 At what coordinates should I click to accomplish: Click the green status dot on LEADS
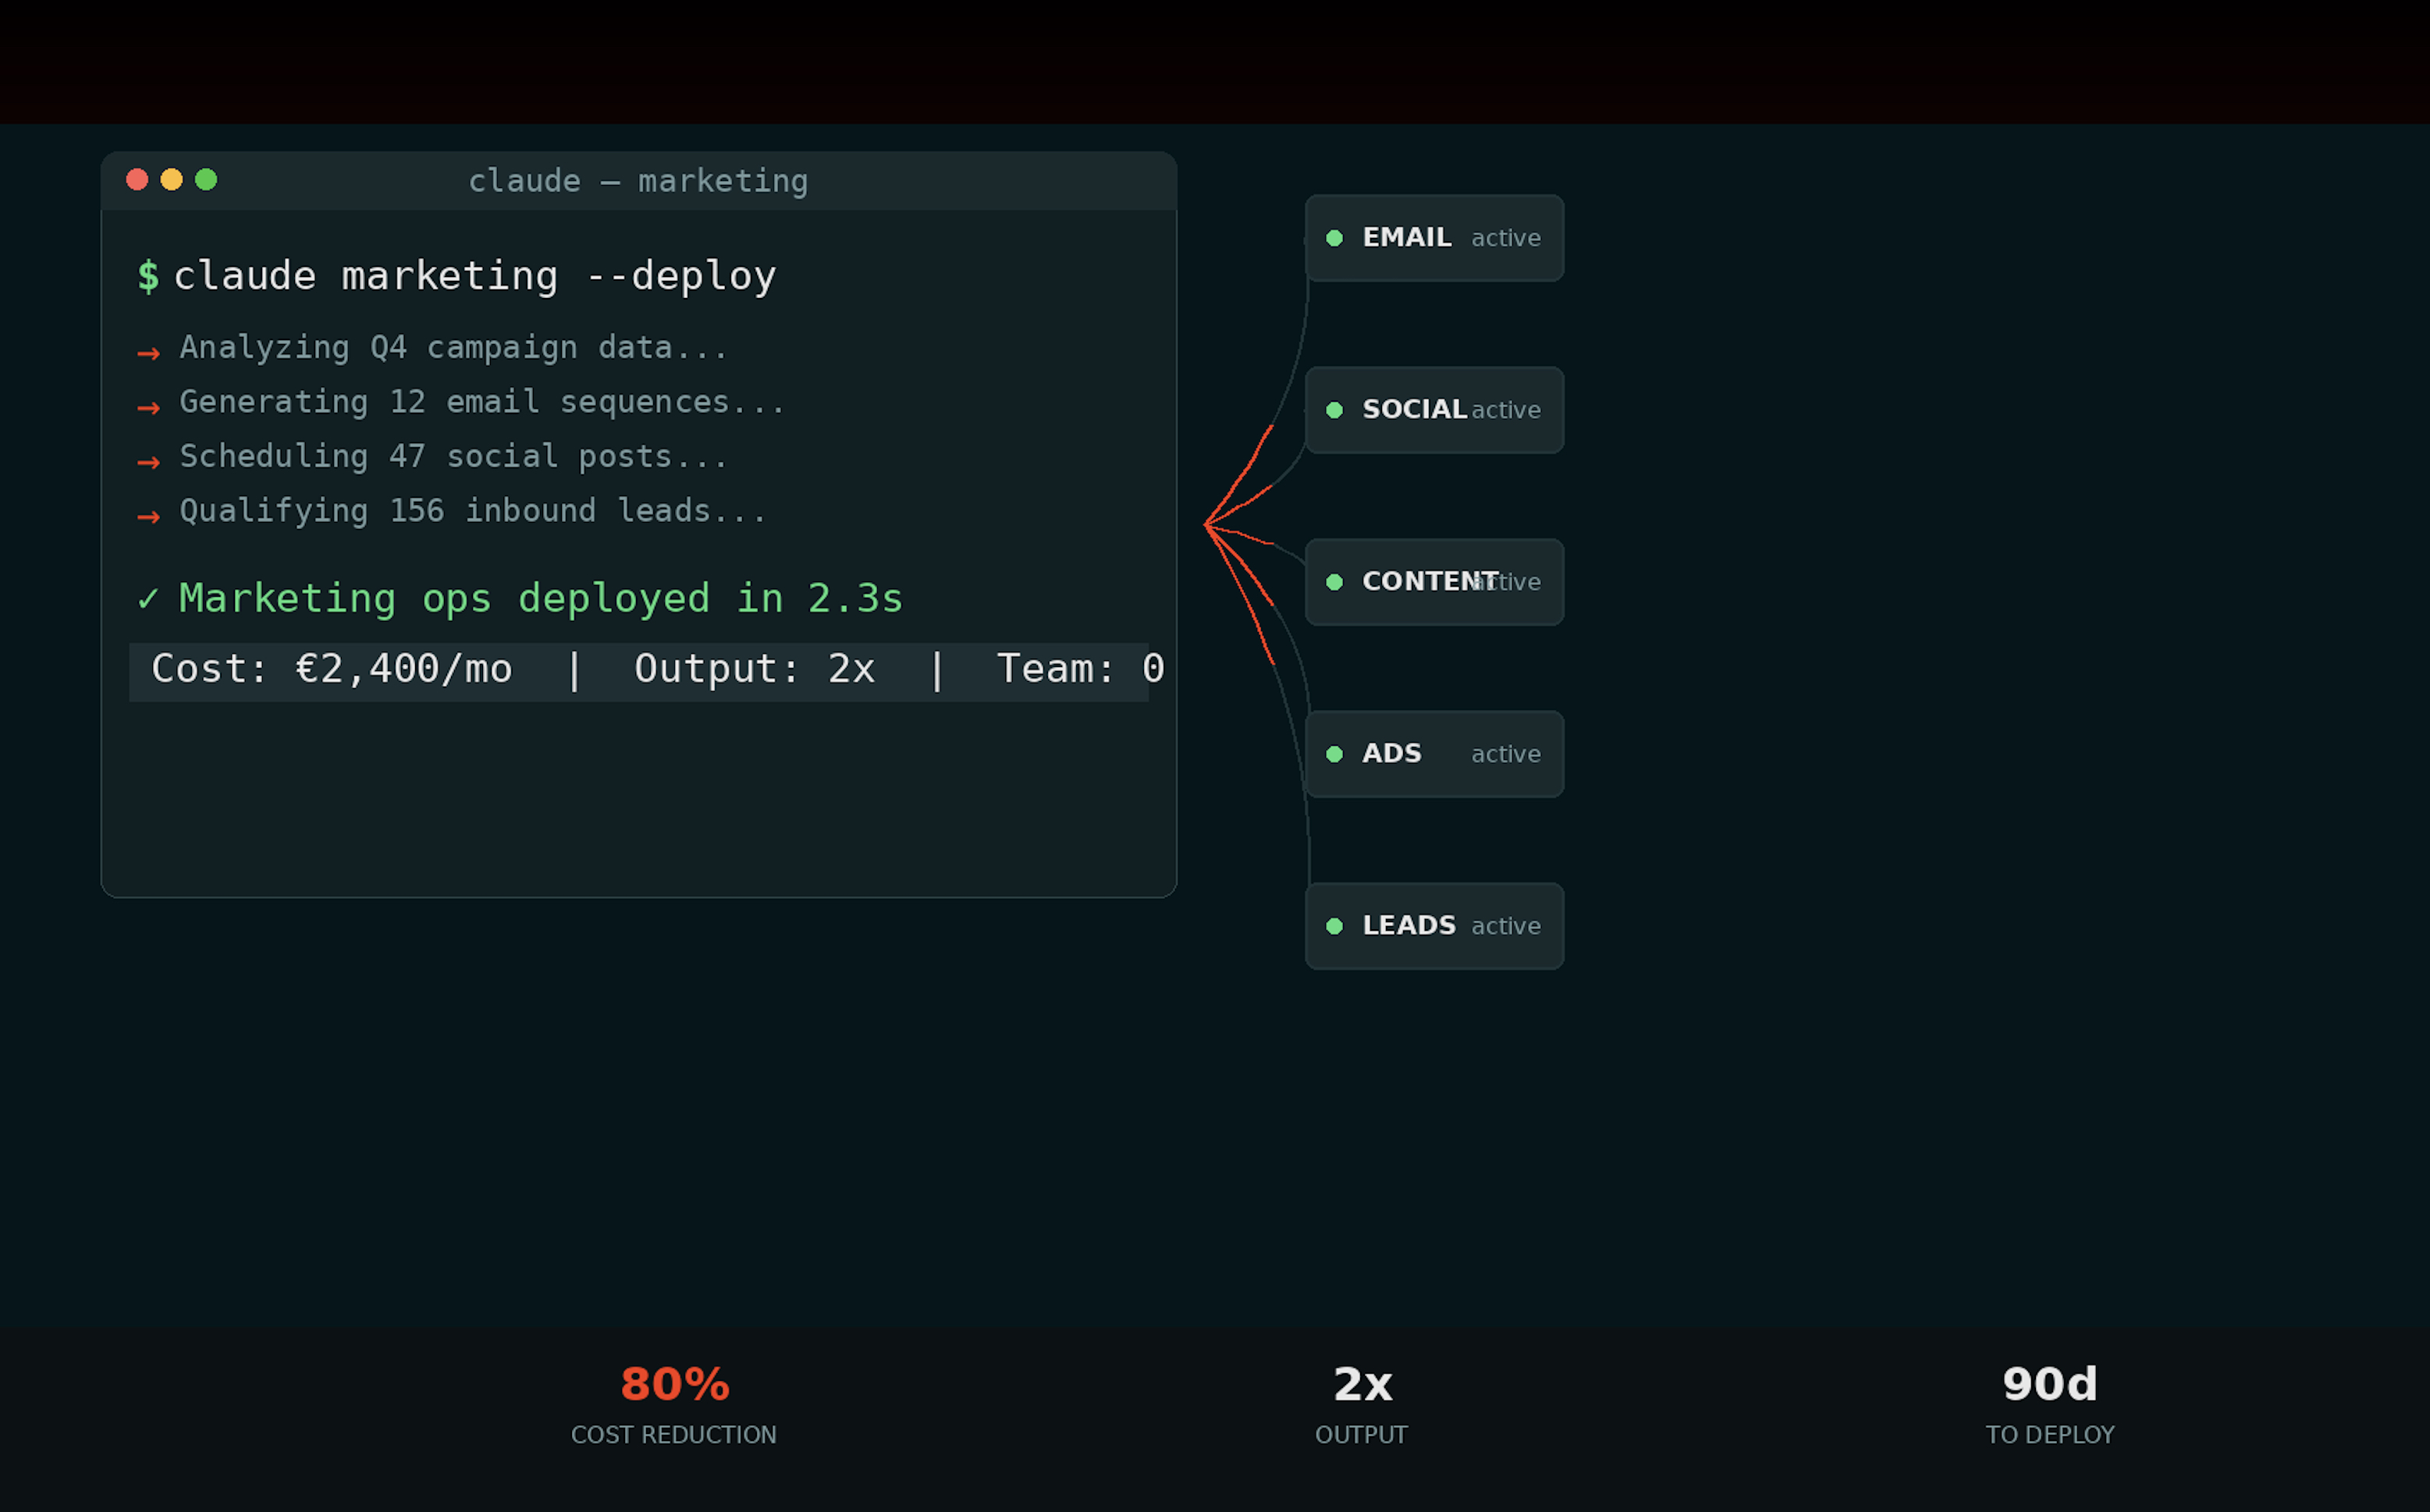(1334, 926)
